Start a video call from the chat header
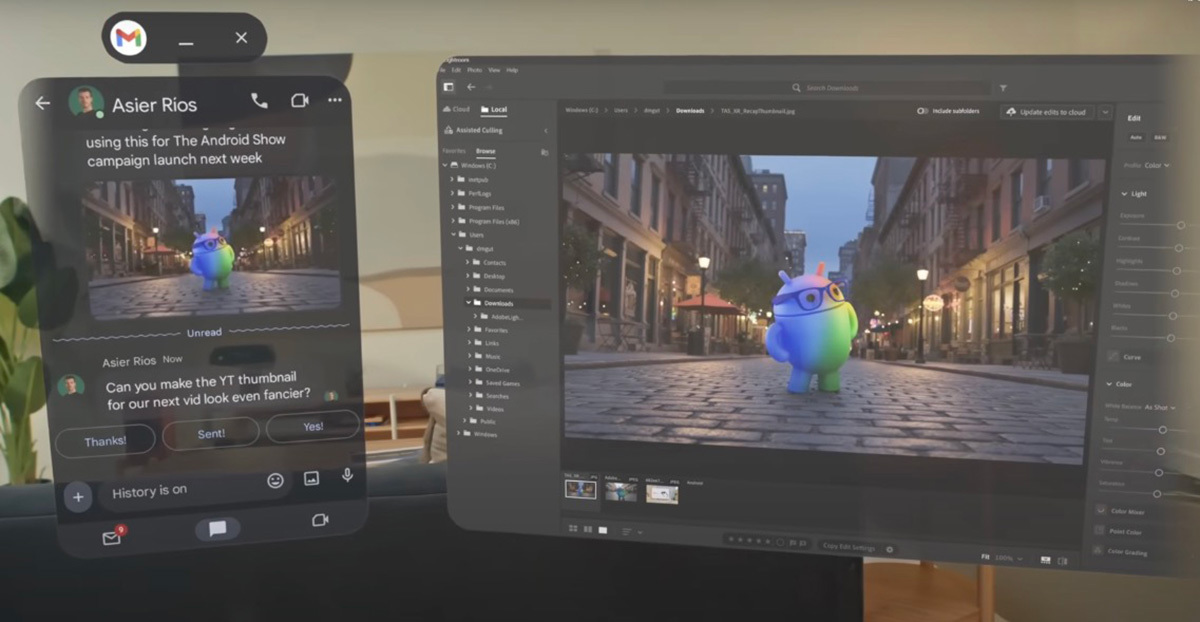1200x622 pixels. (299, 100)
